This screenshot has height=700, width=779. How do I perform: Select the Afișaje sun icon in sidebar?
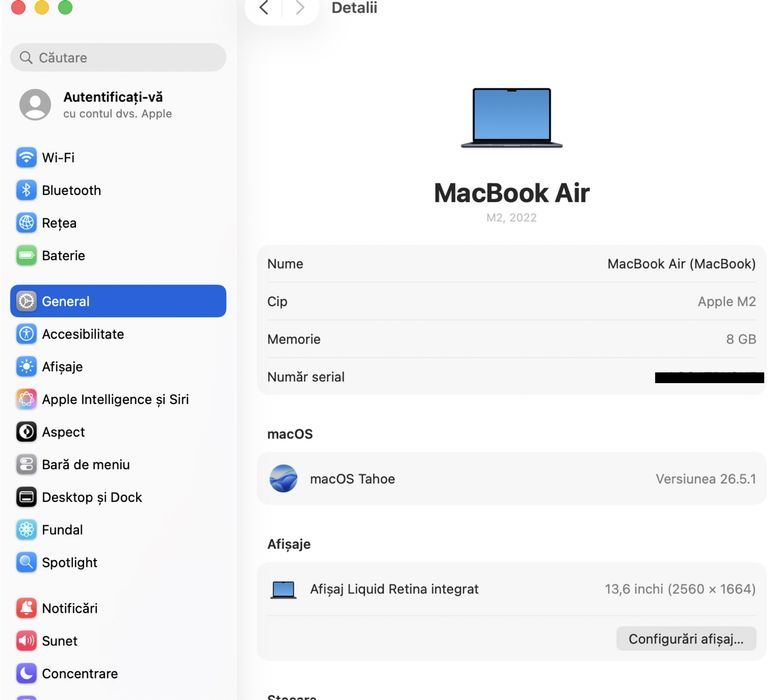(x=26, y=367)
